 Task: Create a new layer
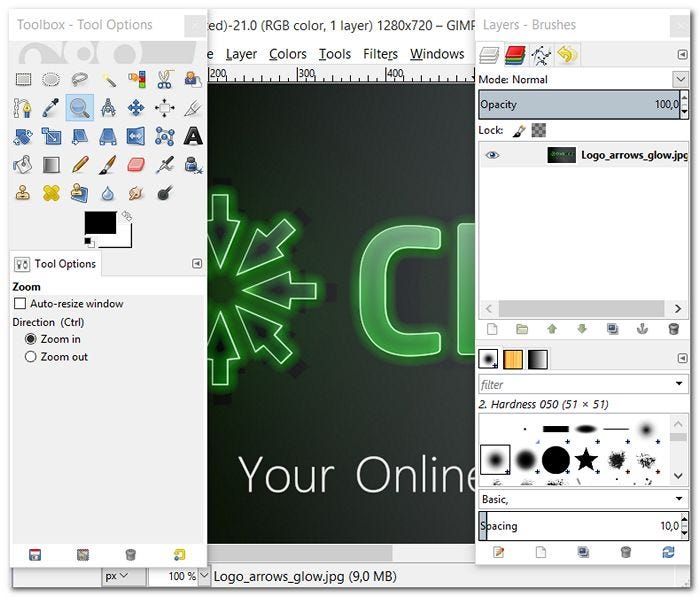[x=492, y=330]
